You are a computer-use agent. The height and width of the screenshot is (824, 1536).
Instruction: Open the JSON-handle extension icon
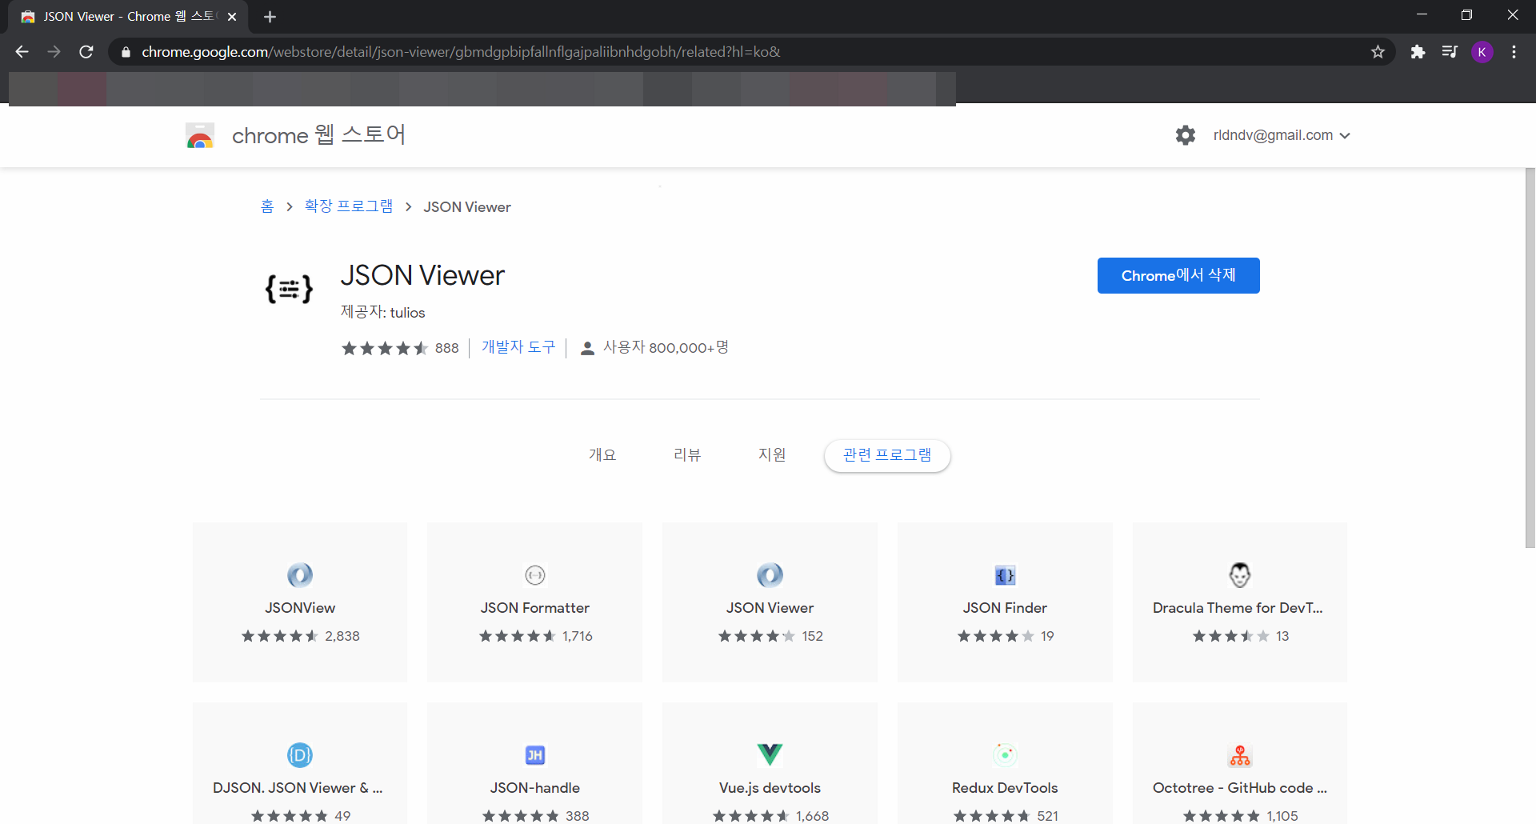pyautogui.click(x=535, y=755)
